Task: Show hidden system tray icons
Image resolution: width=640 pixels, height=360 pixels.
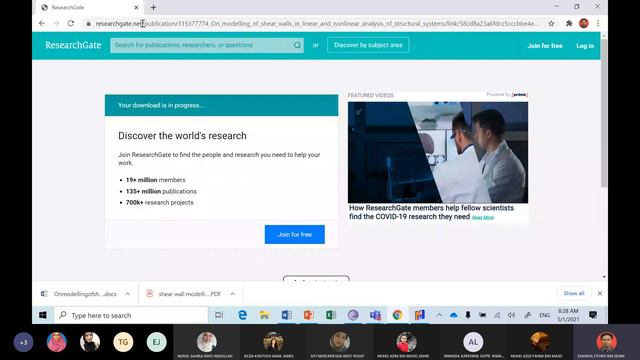Action: tap(439, 315)
